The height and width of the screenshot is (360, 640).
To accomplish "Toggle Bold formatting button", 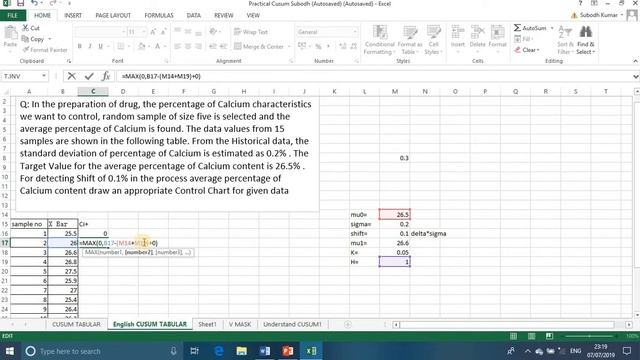I will coord(80,46).
